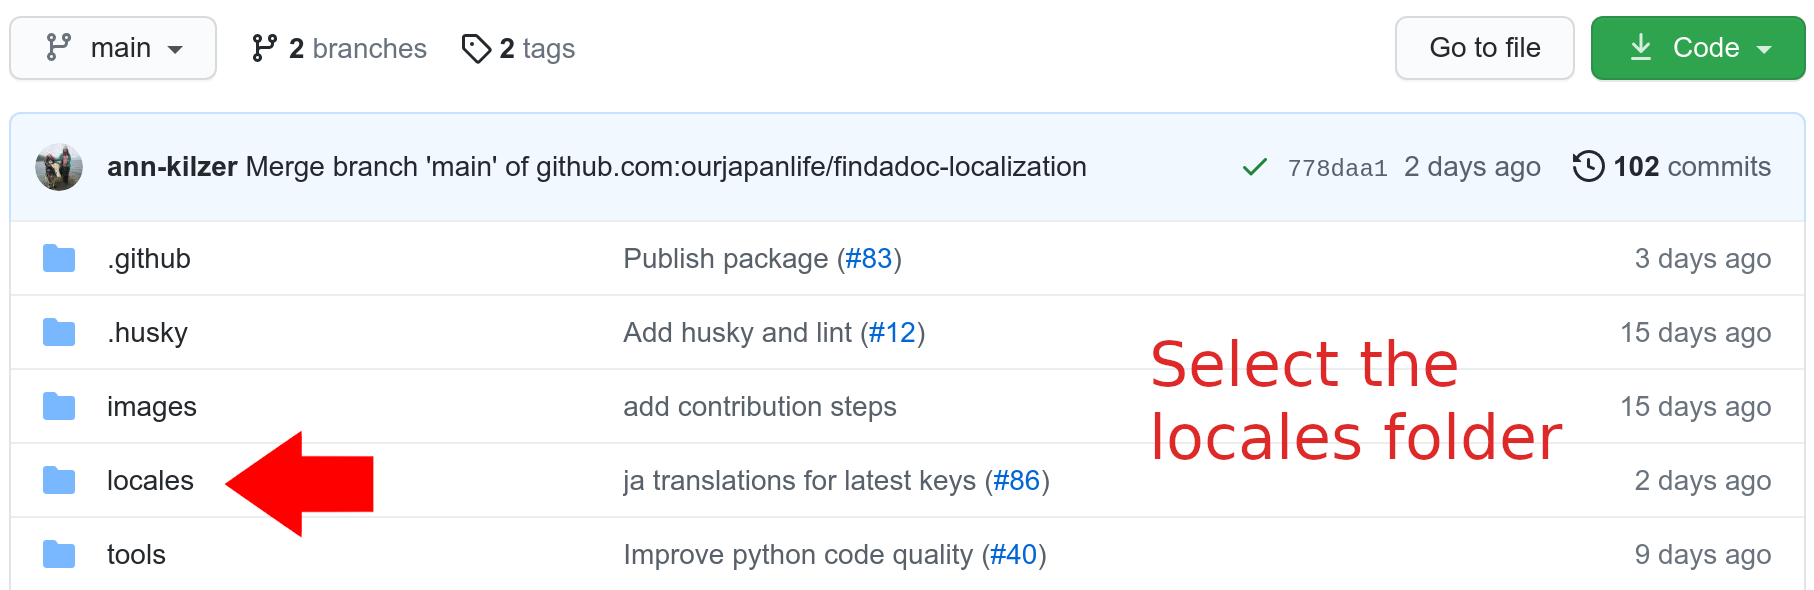Open Improve python code quality commit message
1814x590 pixels.
coord(798,555)
